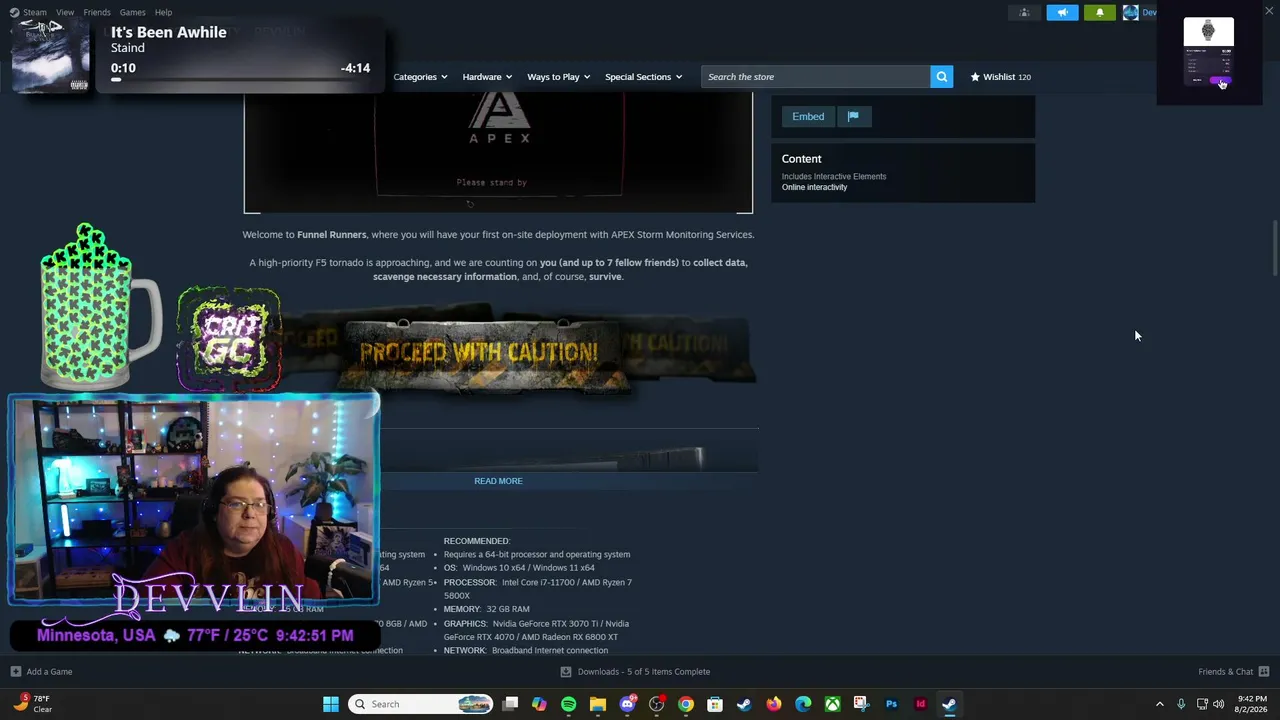Click the Add a Game label
The image size is (1280, 720).
49,672
